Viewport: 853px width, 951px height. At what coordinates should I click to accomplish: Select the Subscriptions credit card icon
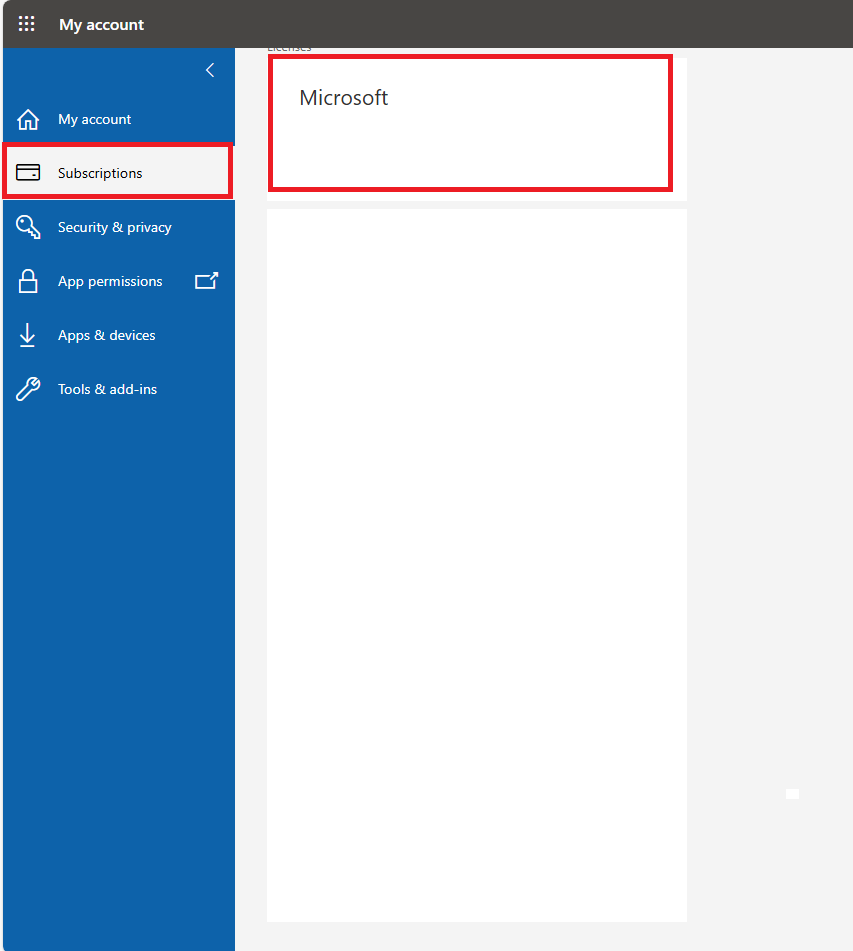(28, 173)
